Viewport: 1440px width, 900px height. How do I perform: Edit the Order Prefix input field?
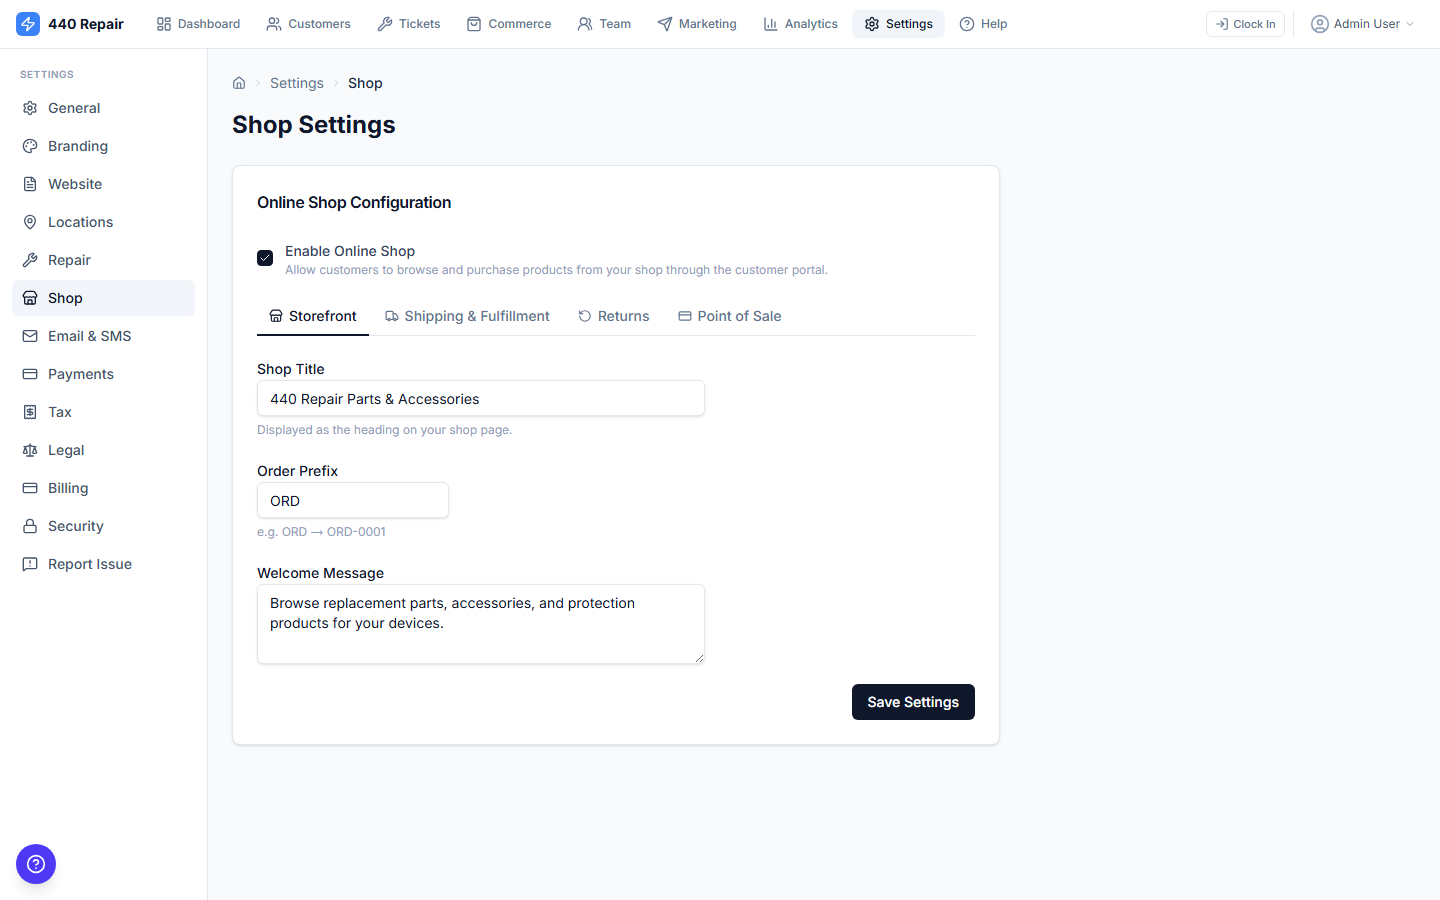pos(352,500)
